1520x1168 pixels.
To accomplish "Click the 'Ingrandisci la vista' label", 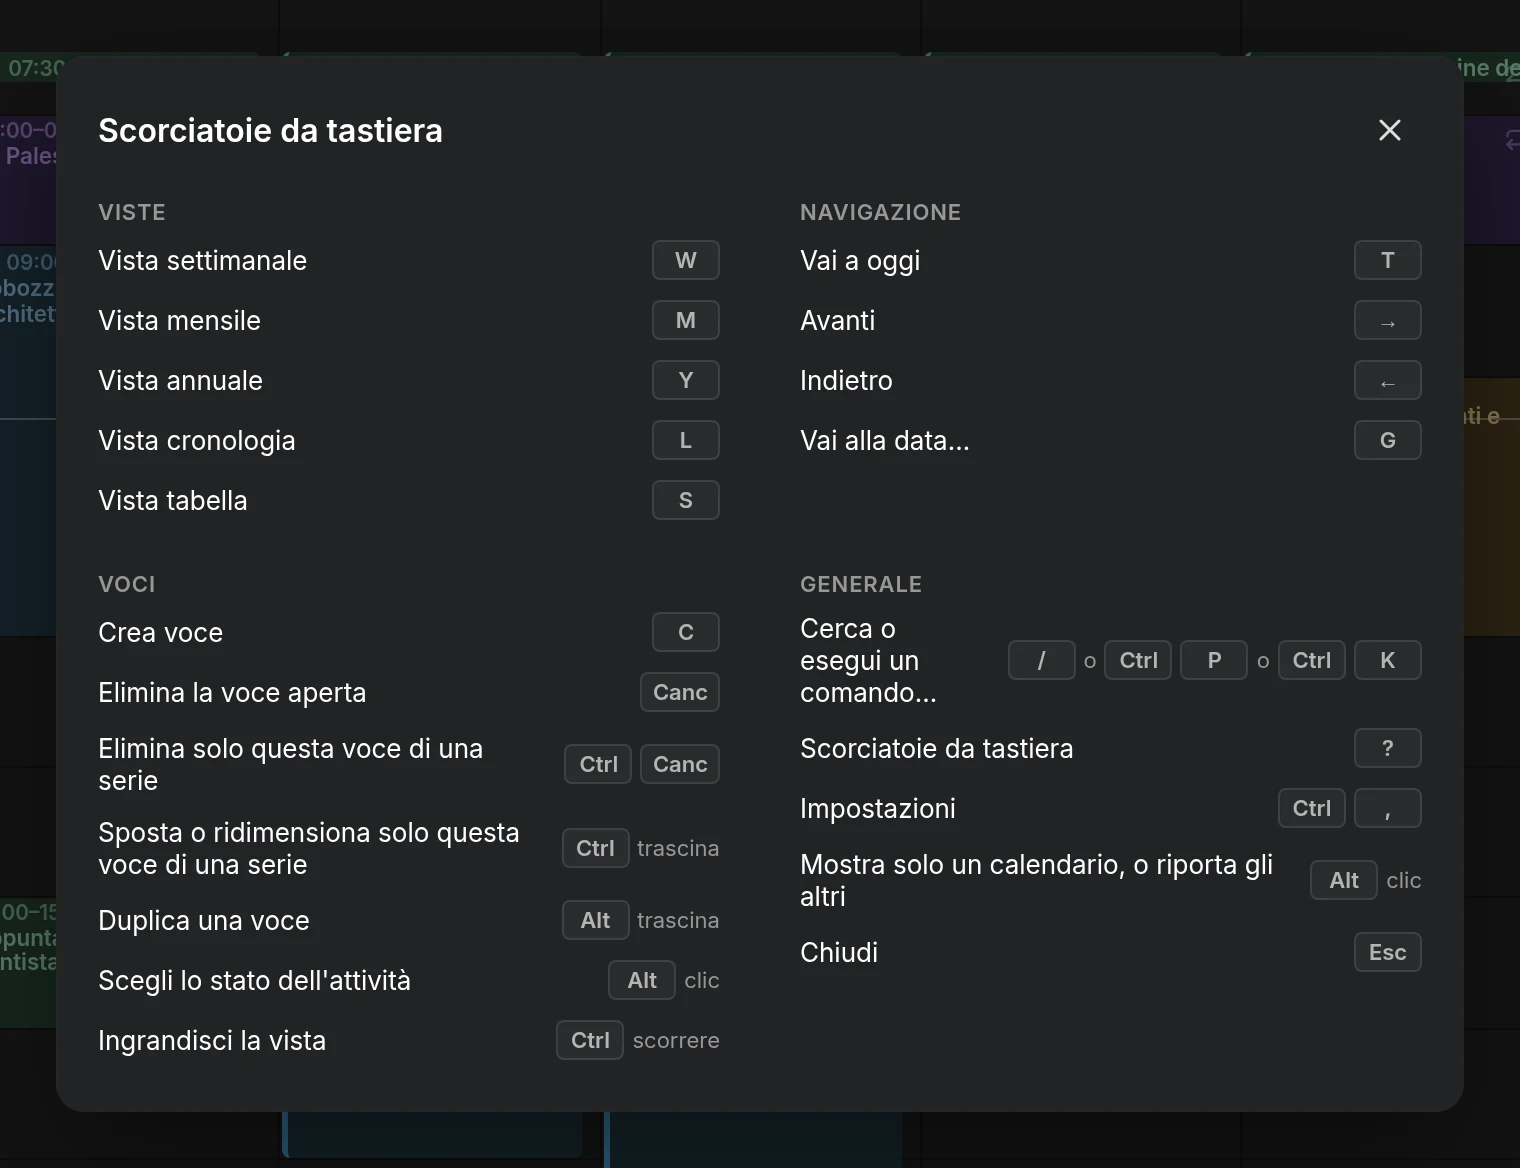I will click(212, 1040).
